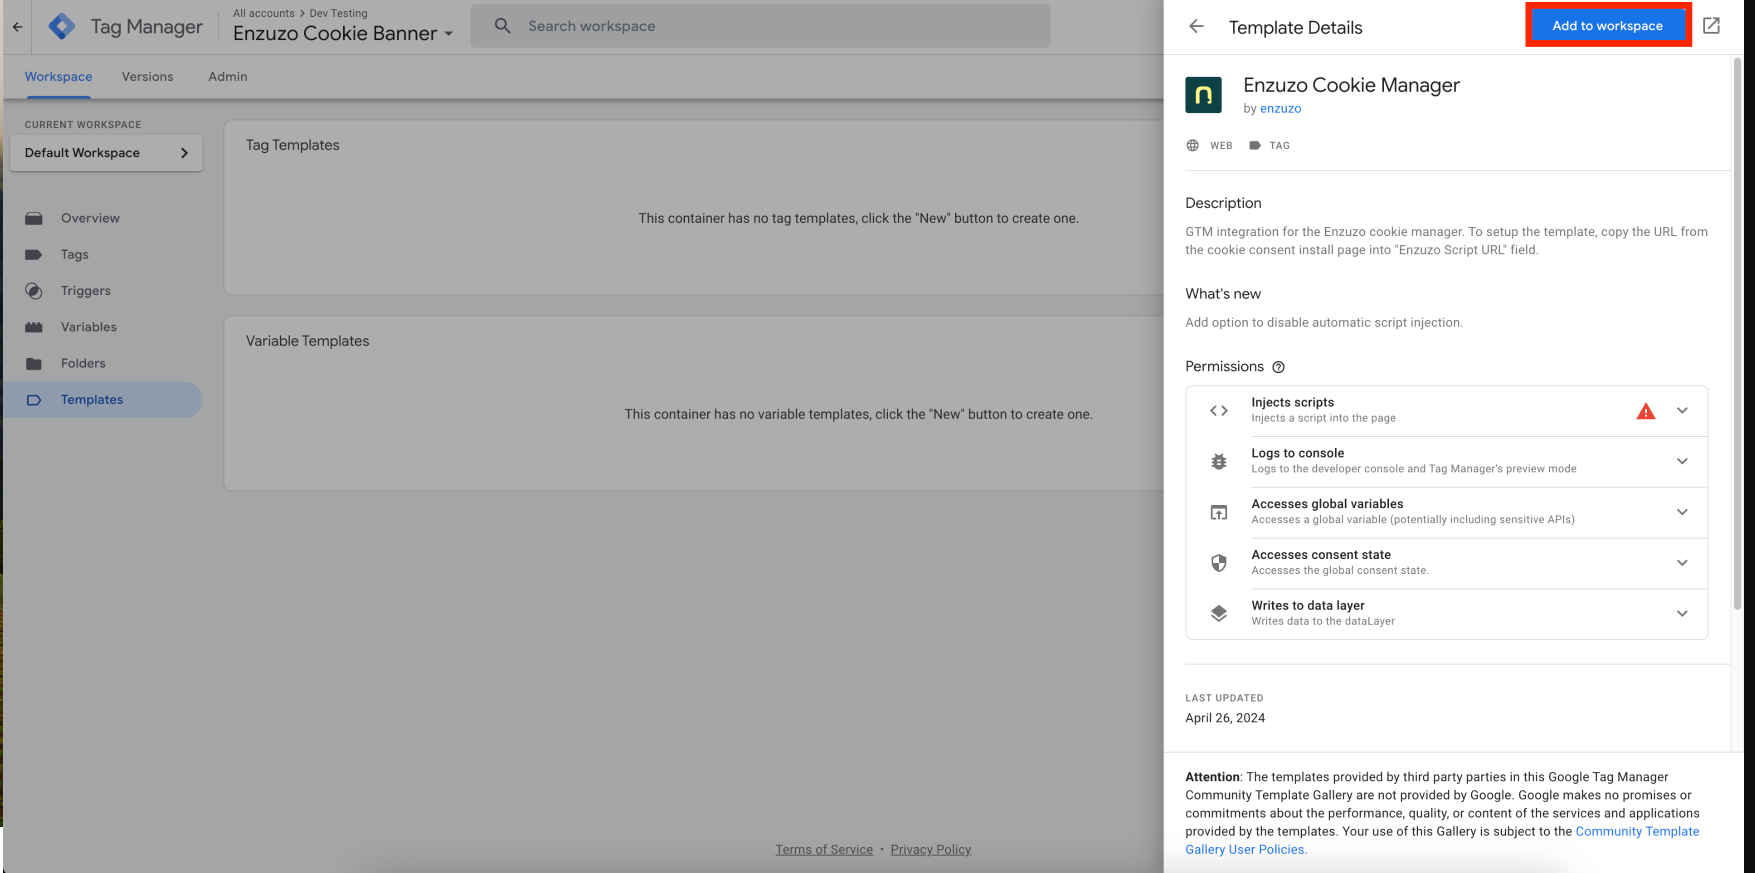Click the Variables sidebar icon
Viewport: 1755px width, 873px height.
pyautogui.click(x=34, y=327)
